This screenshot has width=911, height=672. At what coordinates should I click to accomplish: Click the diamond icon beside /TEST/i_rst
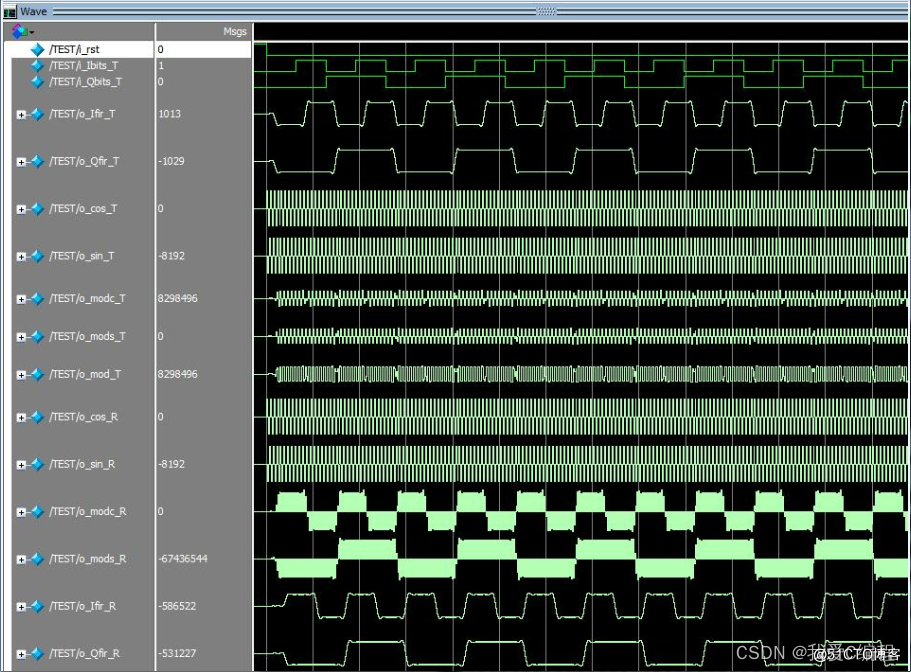point(38,49)
